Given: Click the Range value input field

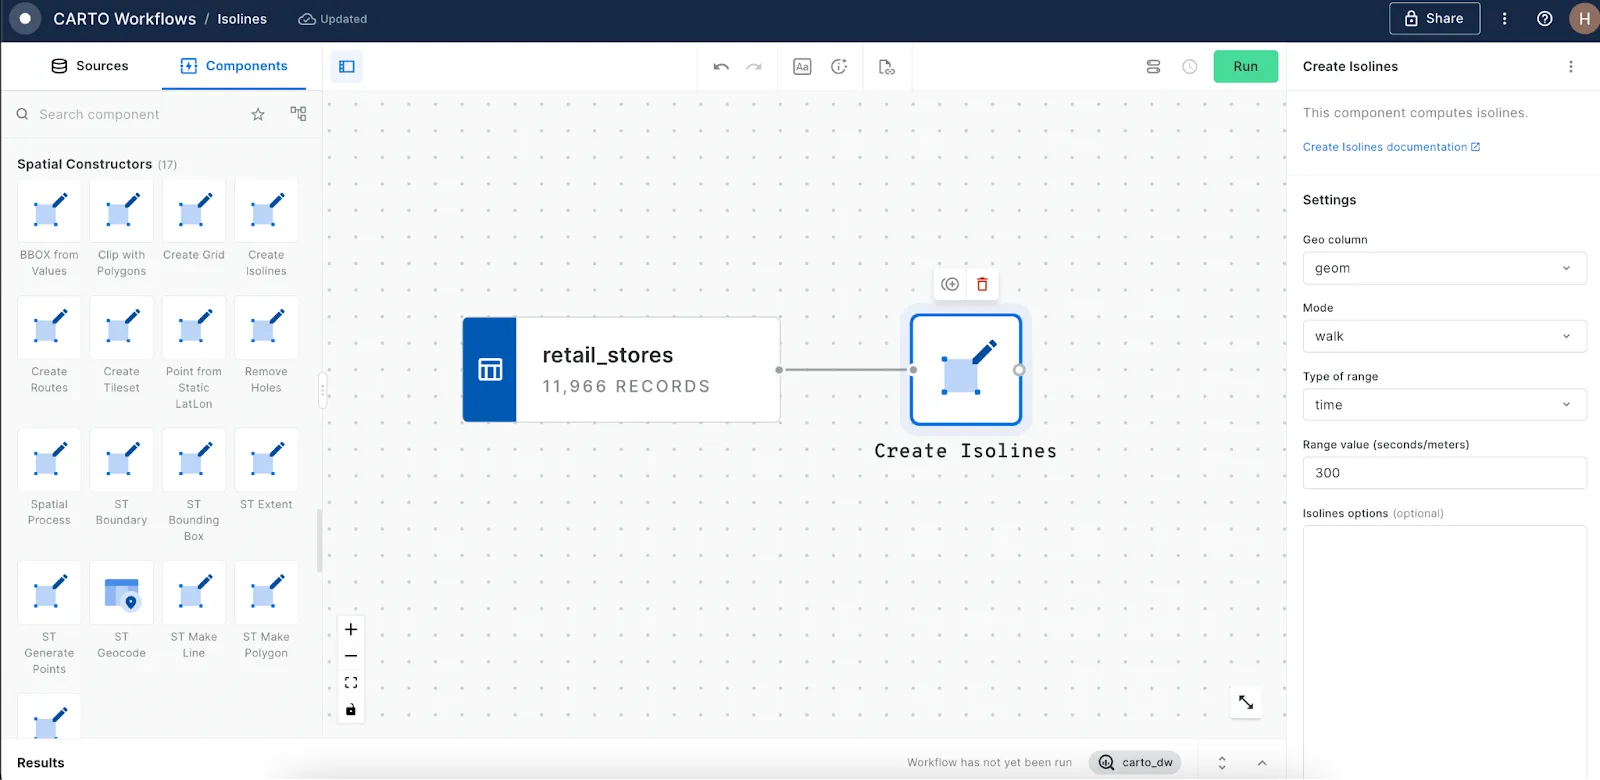Looking at the screenshot, I should pyautogui.click(x=1443, y=473).
